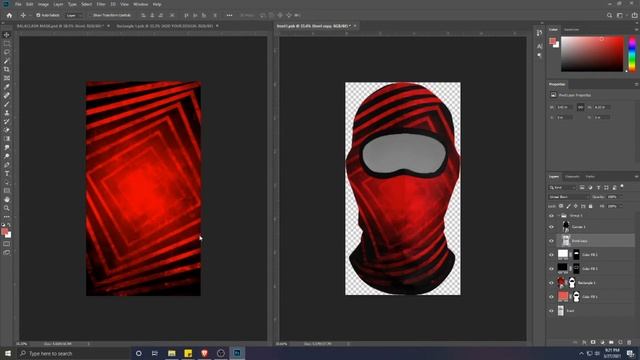Open the Color panel flyout menu

coord(636,30)
